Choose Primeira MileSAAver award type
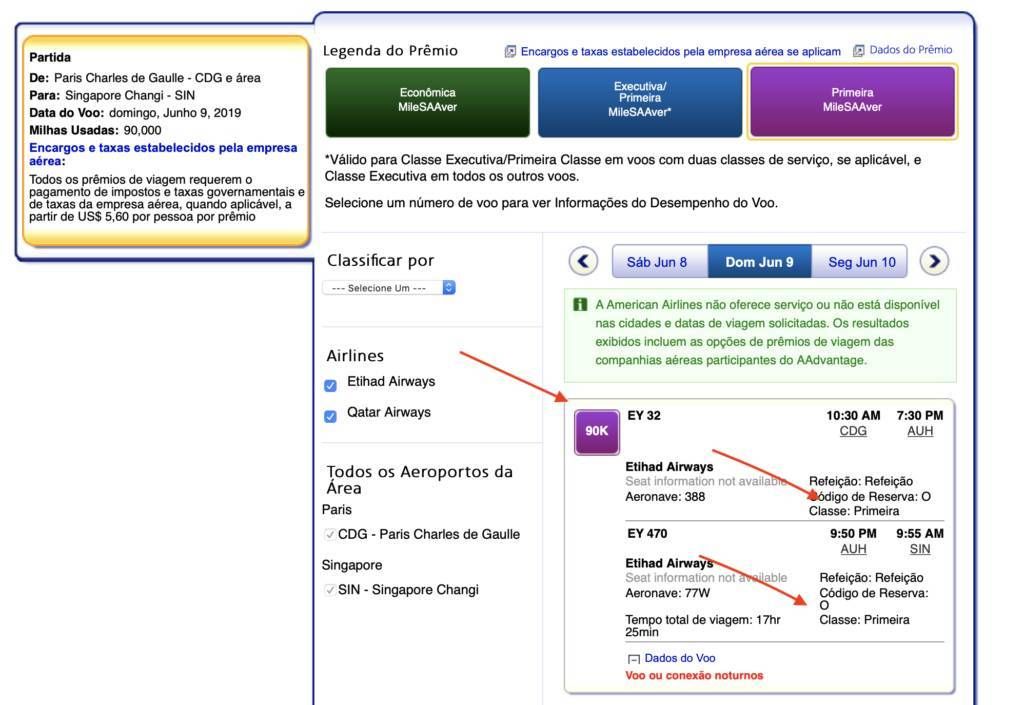The height and width of the screenshot is (705, 1024). [x=852, y=102]
